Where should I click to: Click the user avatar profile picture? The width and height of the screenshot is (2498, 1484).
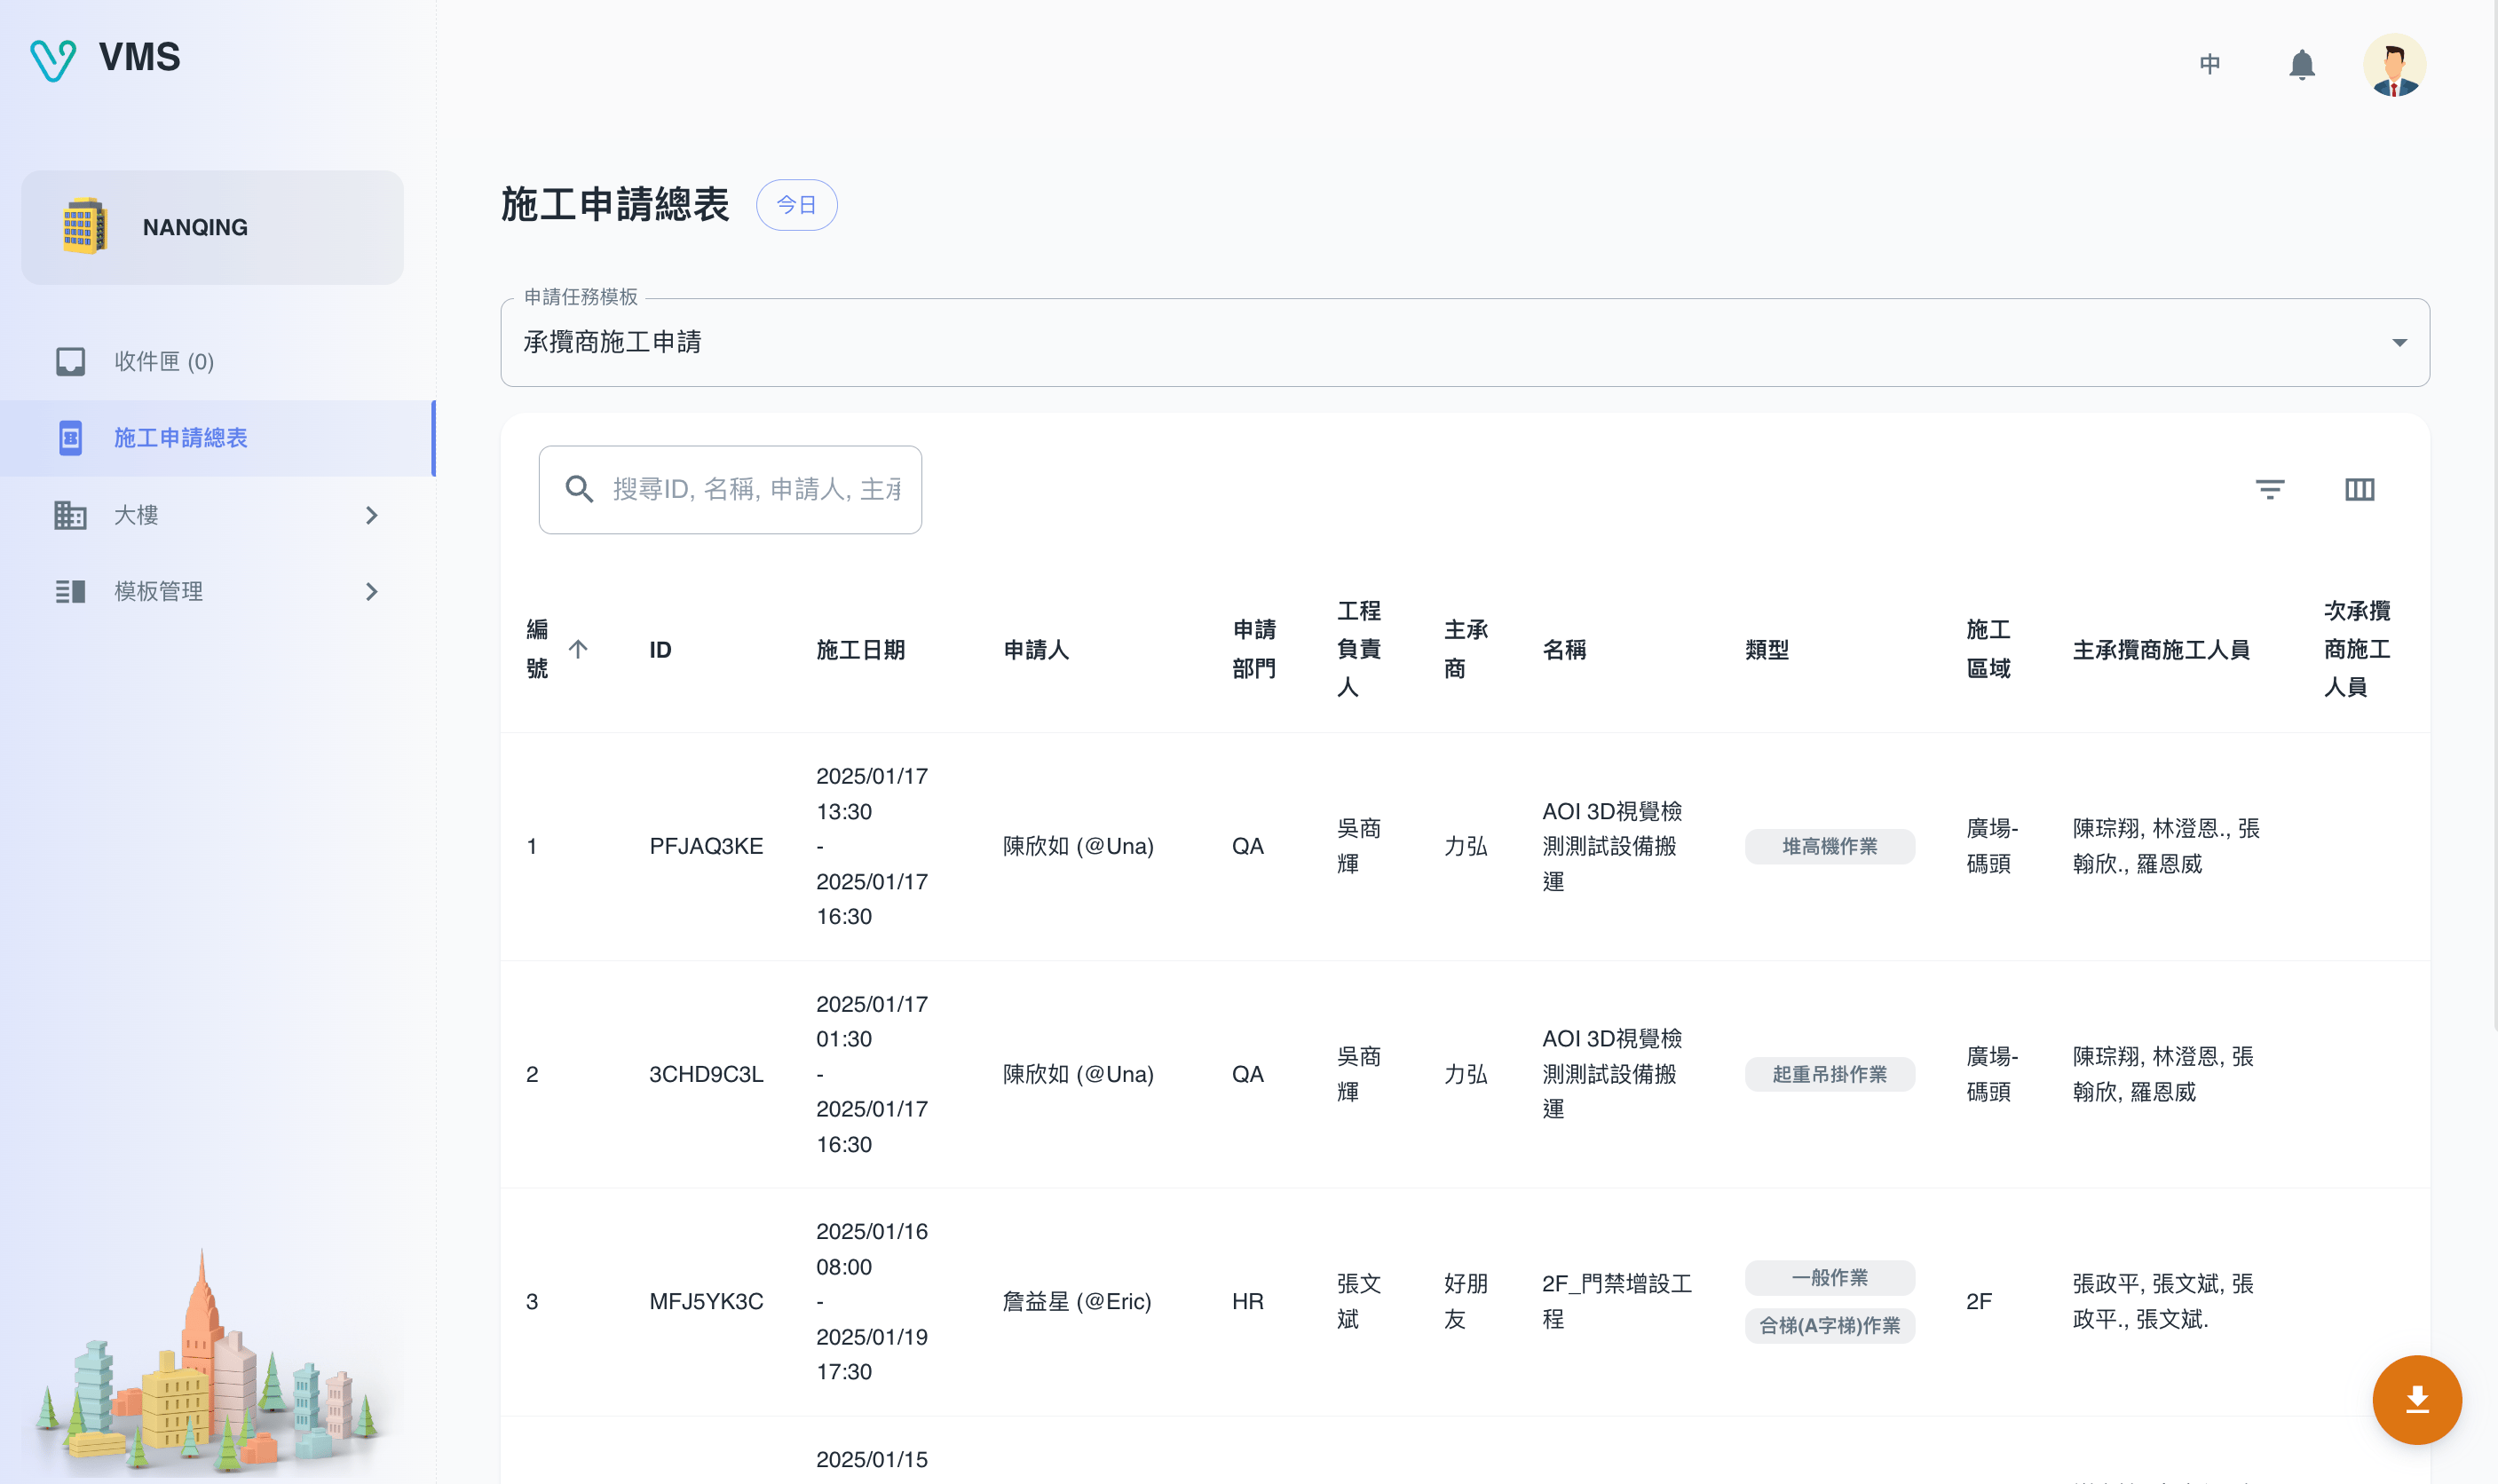pyautogui.click(x=2393, y=65)
